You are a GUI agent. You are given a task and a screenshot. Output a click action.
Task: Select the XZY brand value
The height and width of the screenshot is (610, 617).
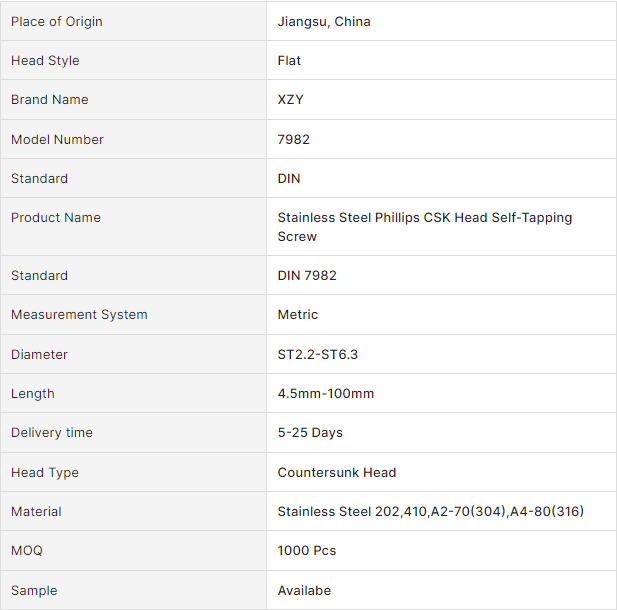(292, 99)
